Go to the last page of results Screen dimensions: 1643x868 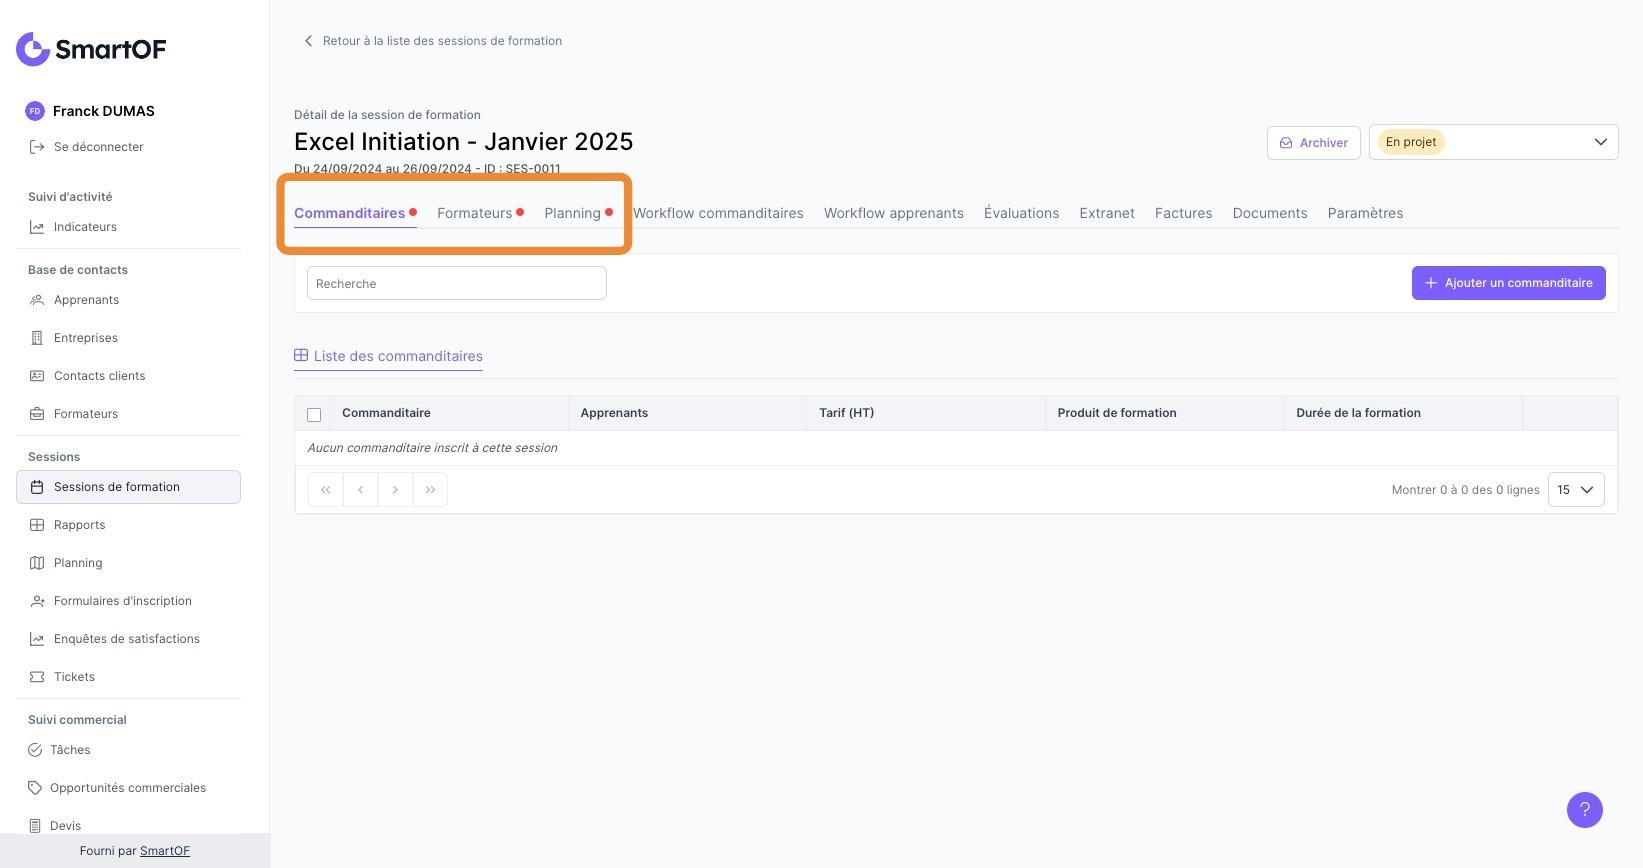(430, 490)
